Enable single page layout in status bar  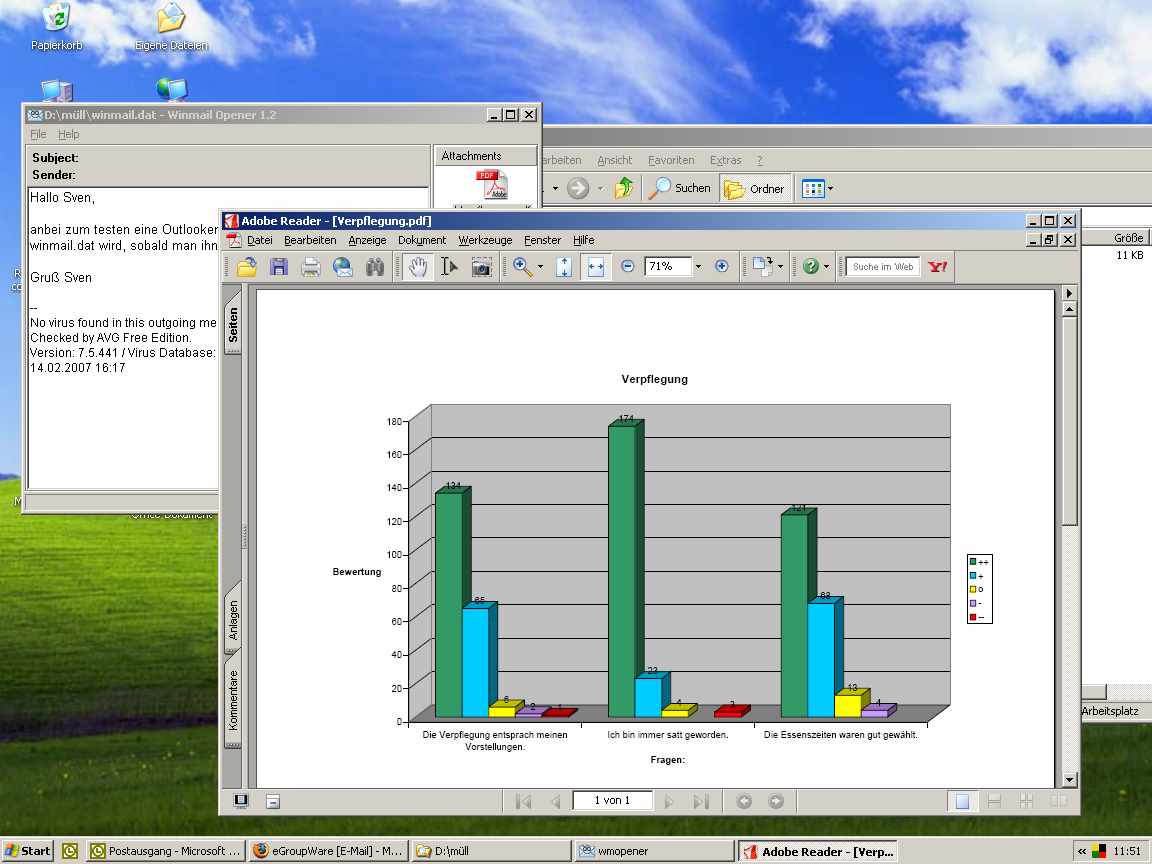pos(961,801)
